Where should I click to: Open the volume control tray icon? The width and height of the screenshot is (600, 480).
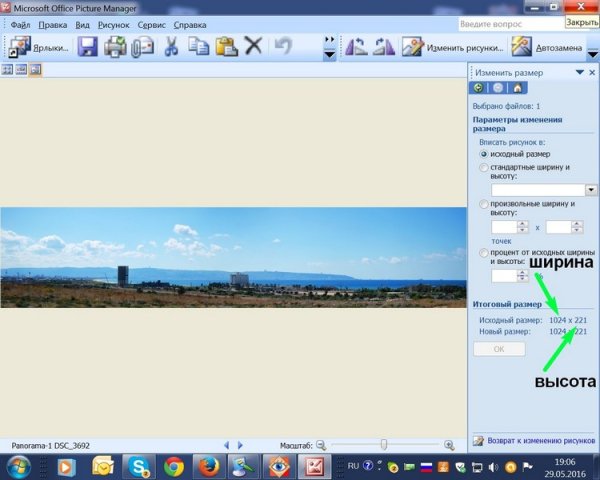coord(494,467)
